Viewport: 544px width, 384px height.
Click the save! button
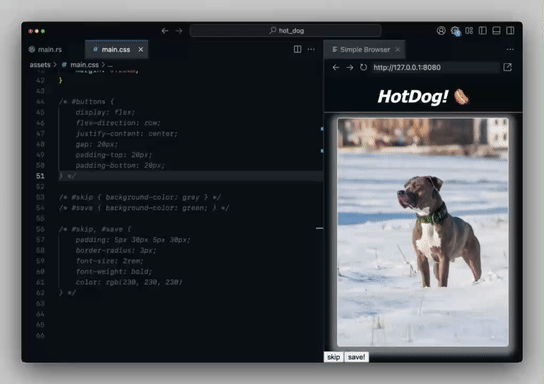click(x=356, y=357)
